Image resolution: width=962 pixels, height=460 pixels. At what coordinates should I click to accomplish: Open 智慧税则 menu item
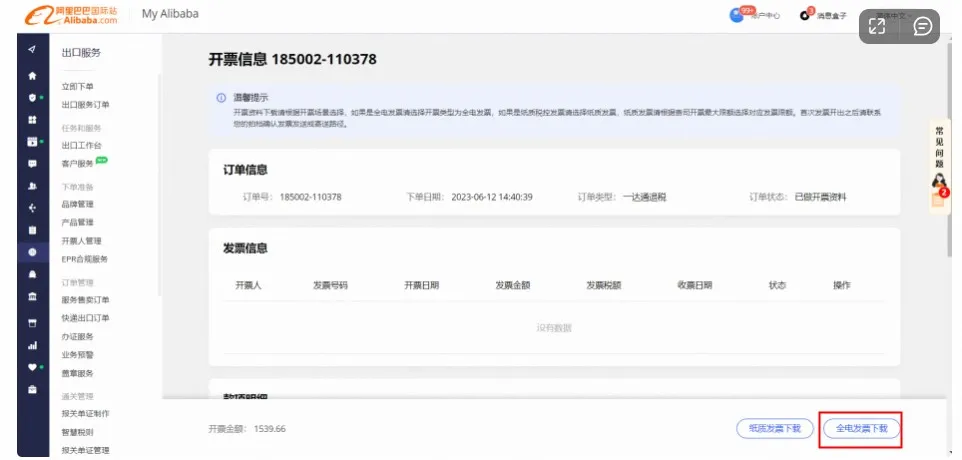[78, 432]
